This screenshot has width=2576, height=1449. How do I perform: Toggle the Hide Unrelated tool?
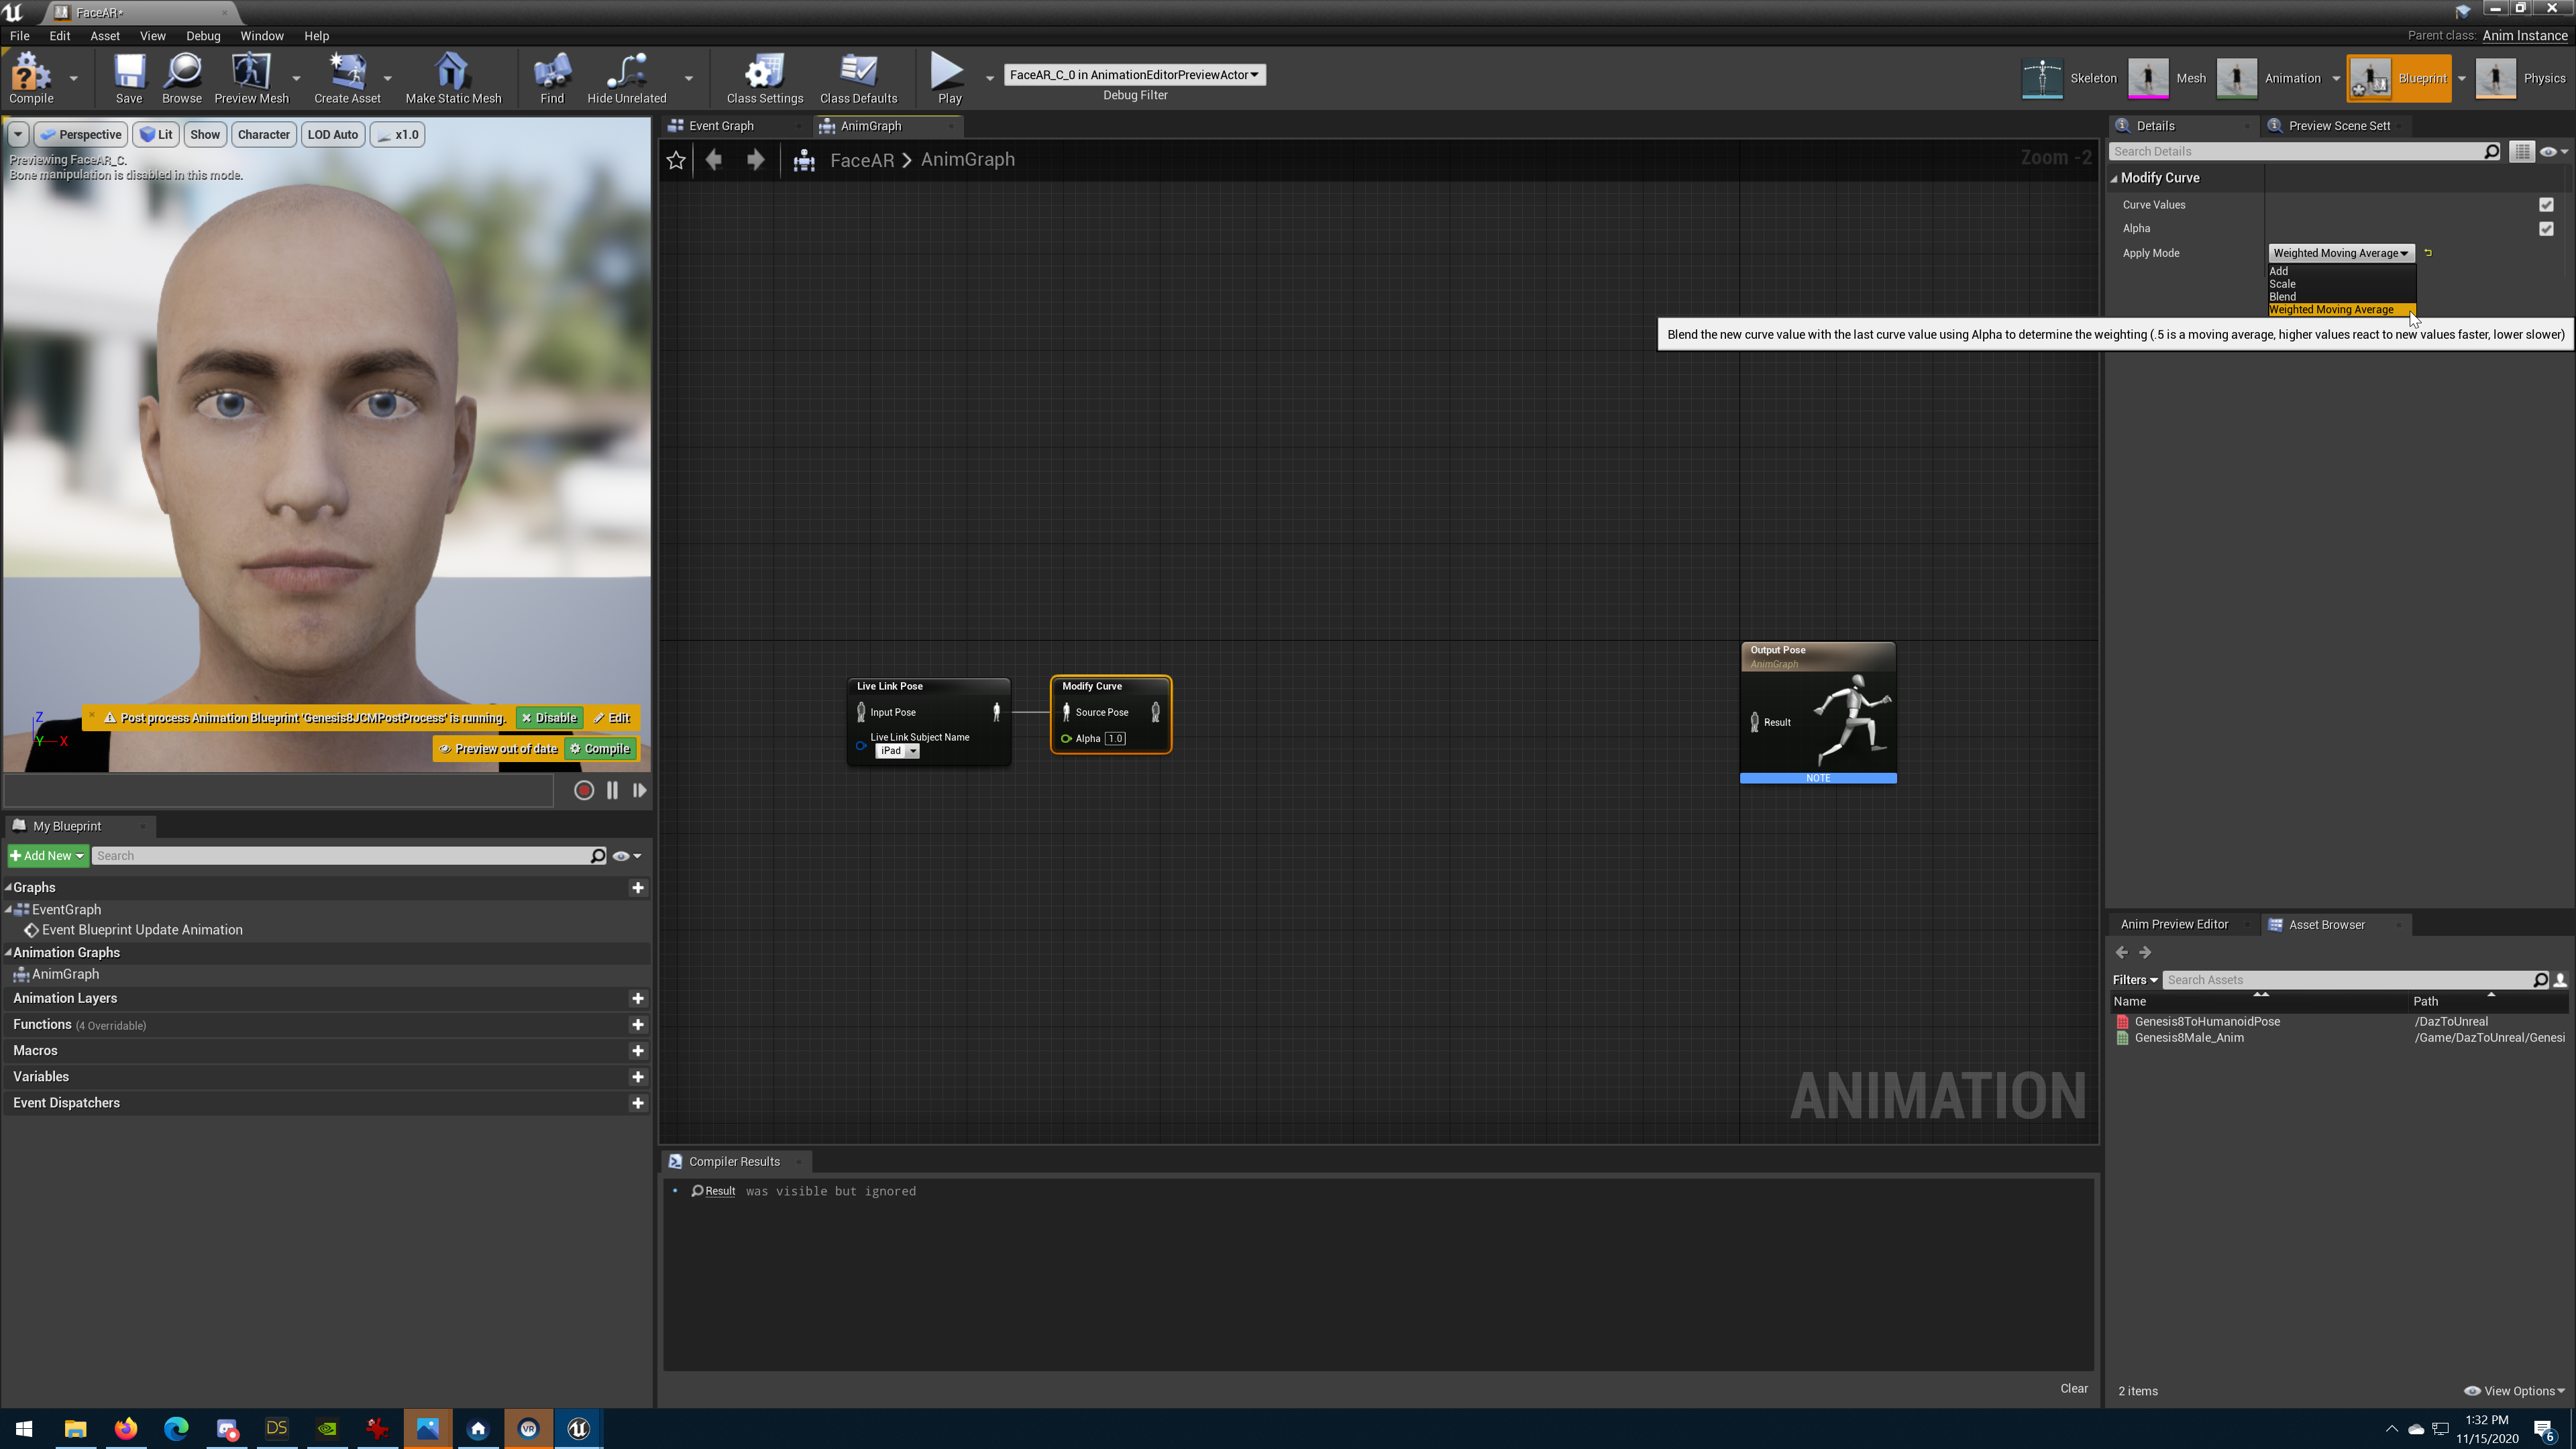pos(627,78)
